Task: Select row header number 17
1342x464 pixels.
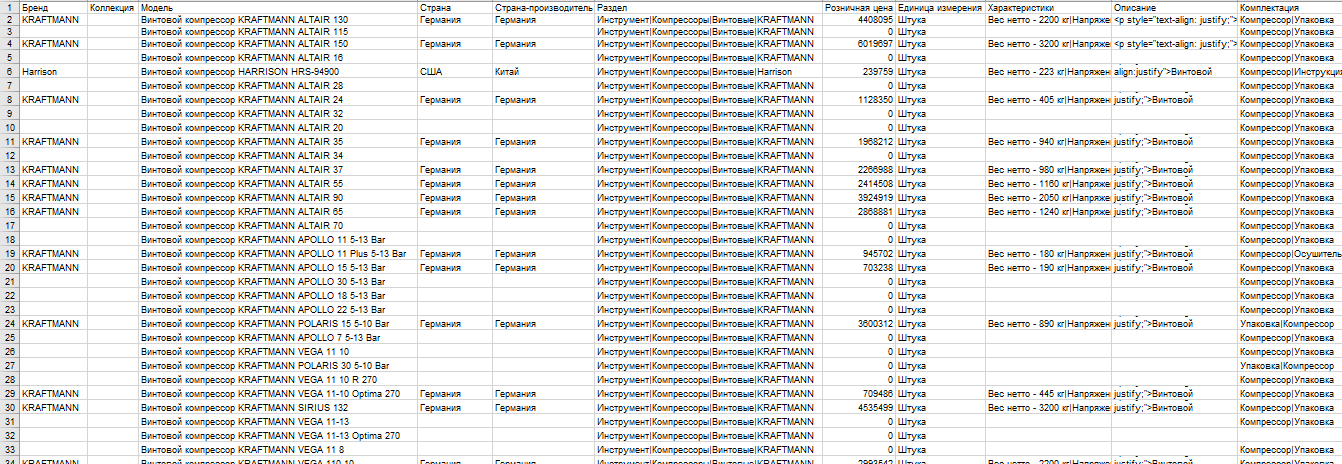Action: pos(10,227)
